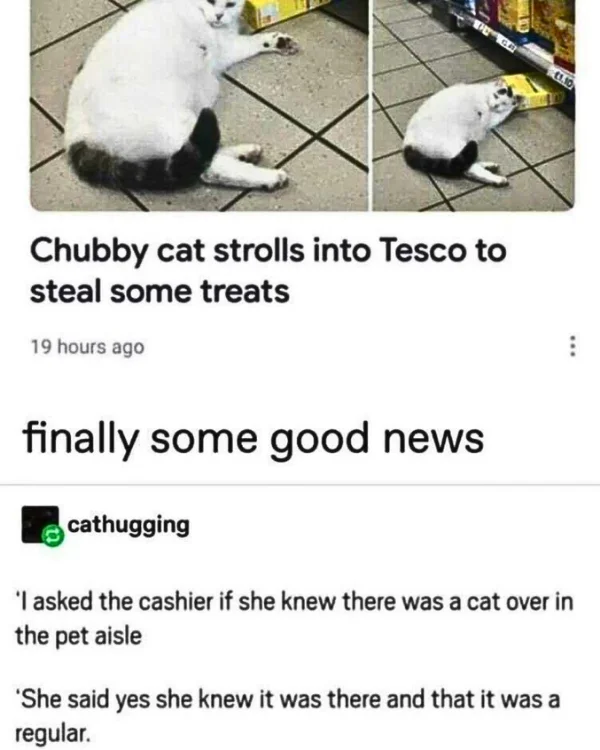
Task: Click the I asked the cashier paragraph
Action: click(x=294, y=619)
